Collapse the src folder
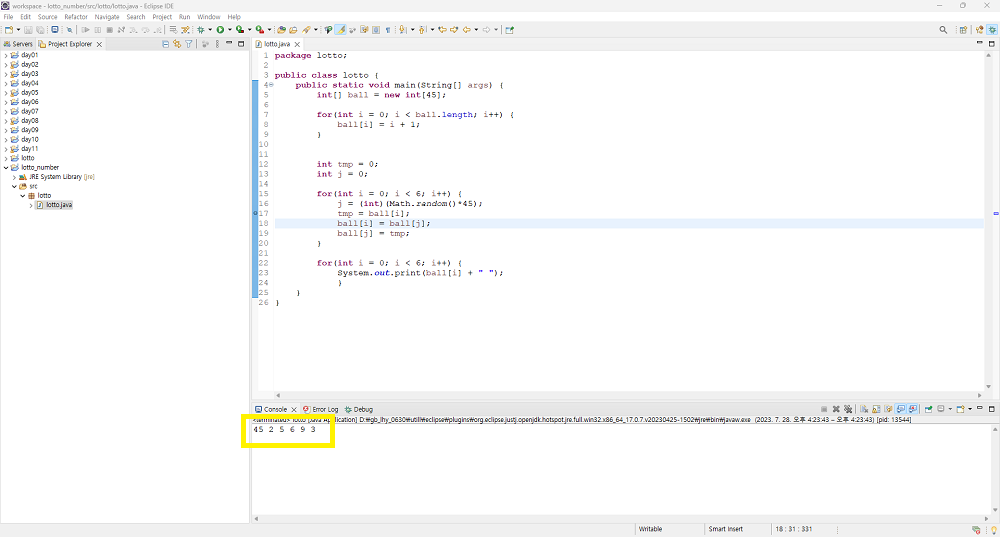Viewport: 1000px width, 537px height. [15, 186]
